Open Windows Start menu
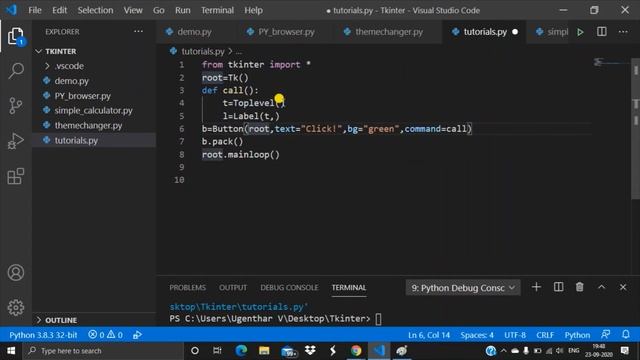The image size is (640, 360). pyautogui.click(x=11, y=351)
